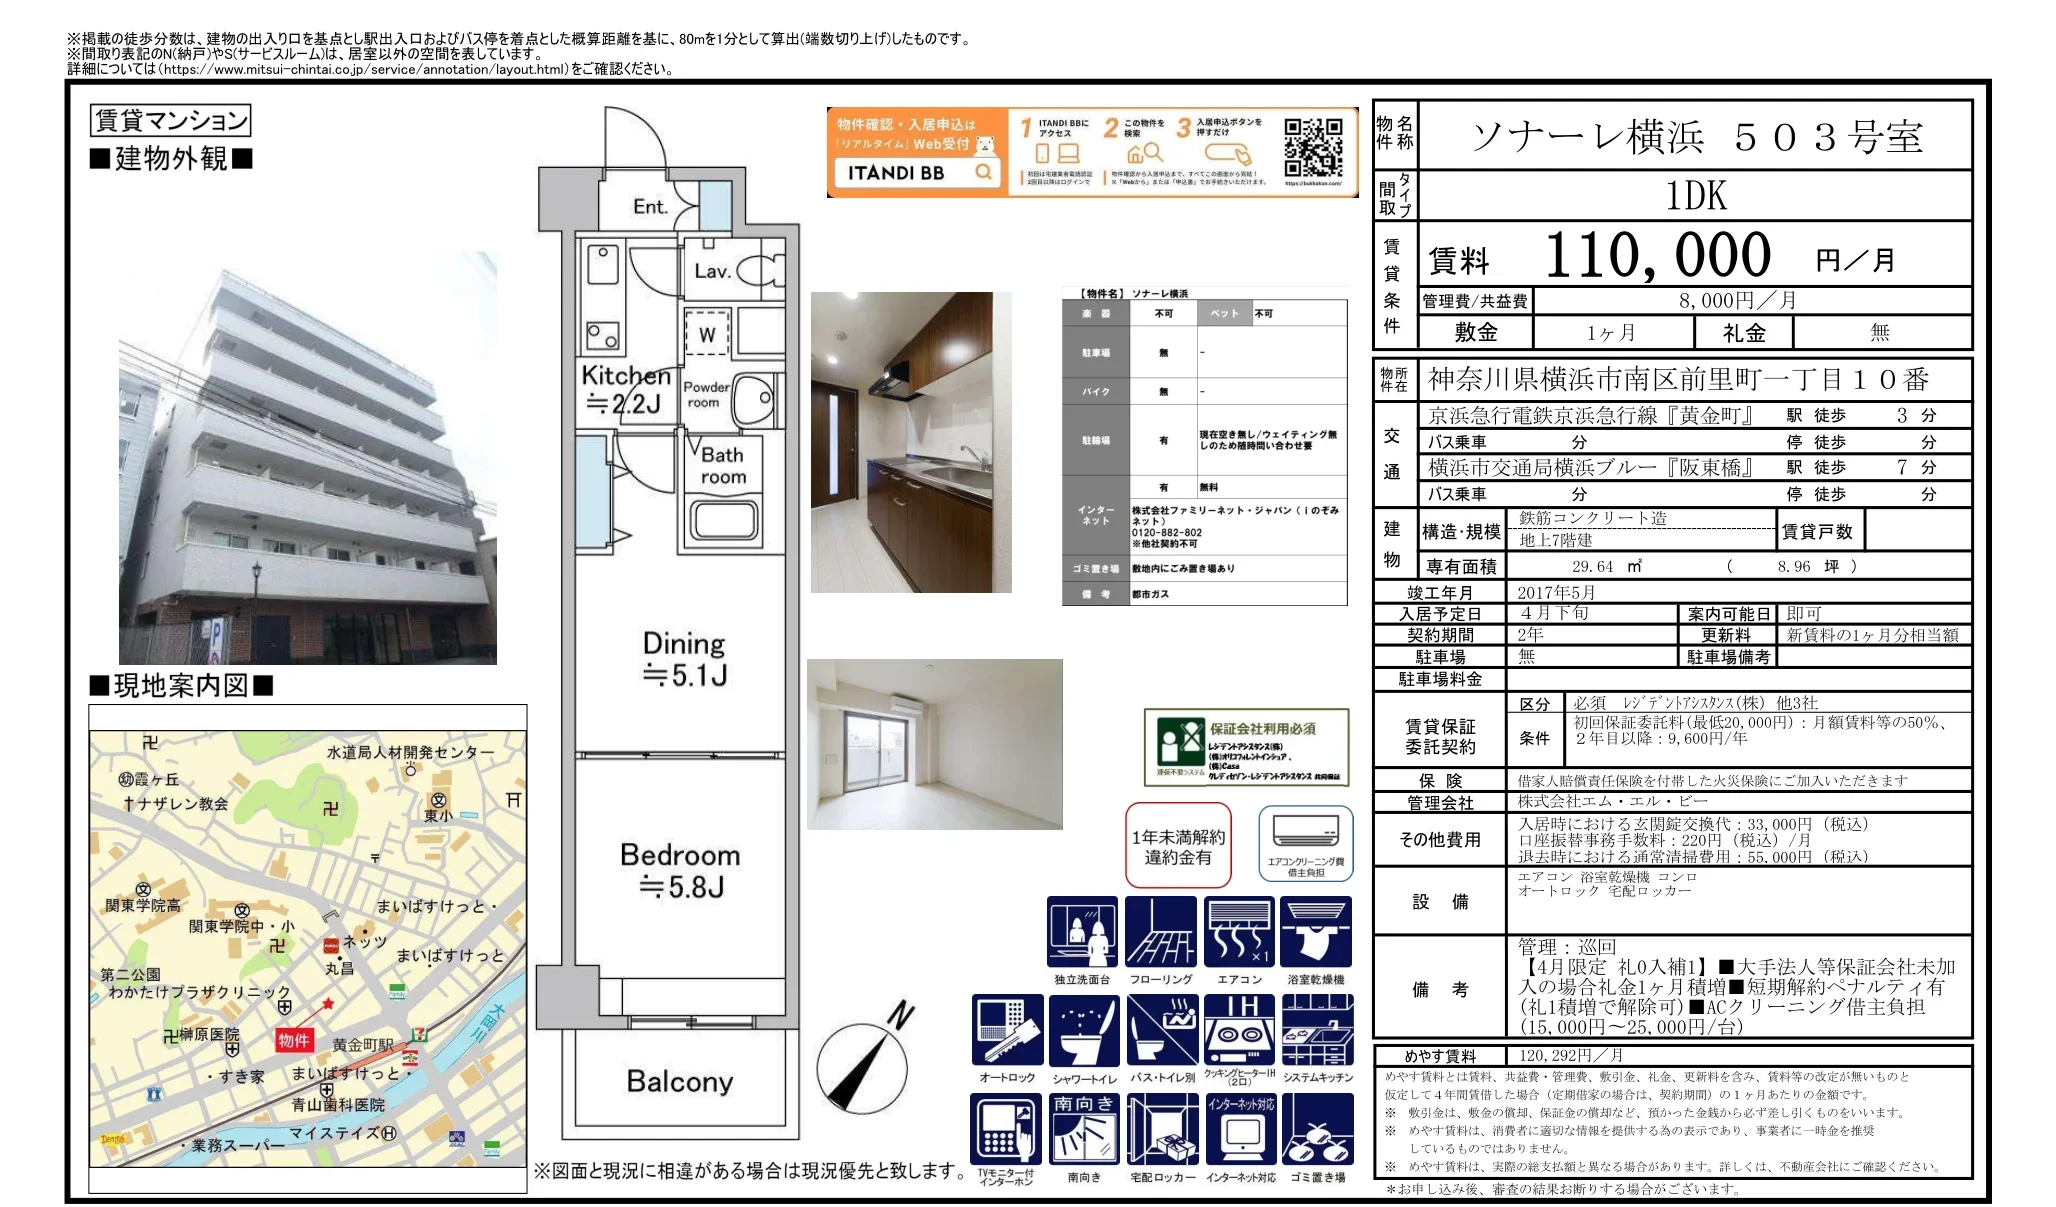Viewport: 2056px width, 1207px height.
Task: Click the building exterior photo
Action: (x=308, y=459)
